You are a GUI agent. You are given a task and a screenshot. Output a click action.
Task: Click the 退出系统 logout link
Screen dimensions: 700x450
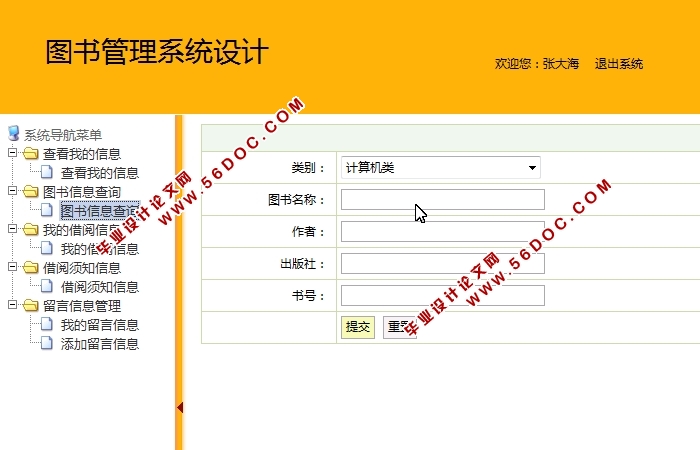pos(618,64)
